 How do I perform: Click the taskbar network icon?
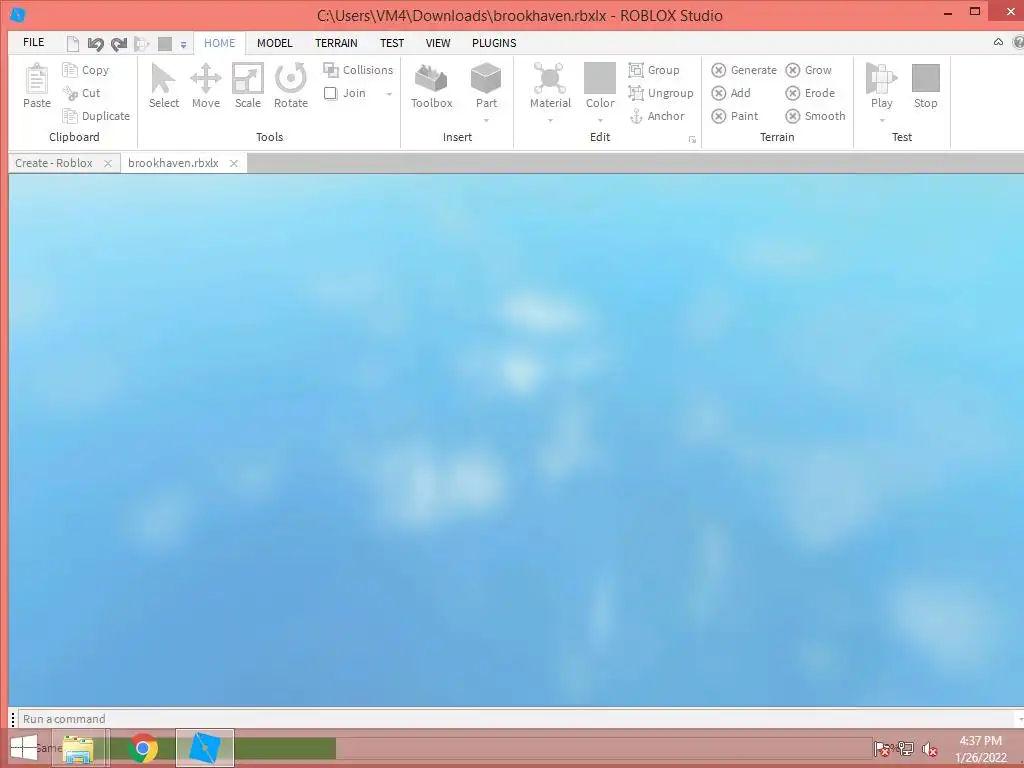(905, 749)
